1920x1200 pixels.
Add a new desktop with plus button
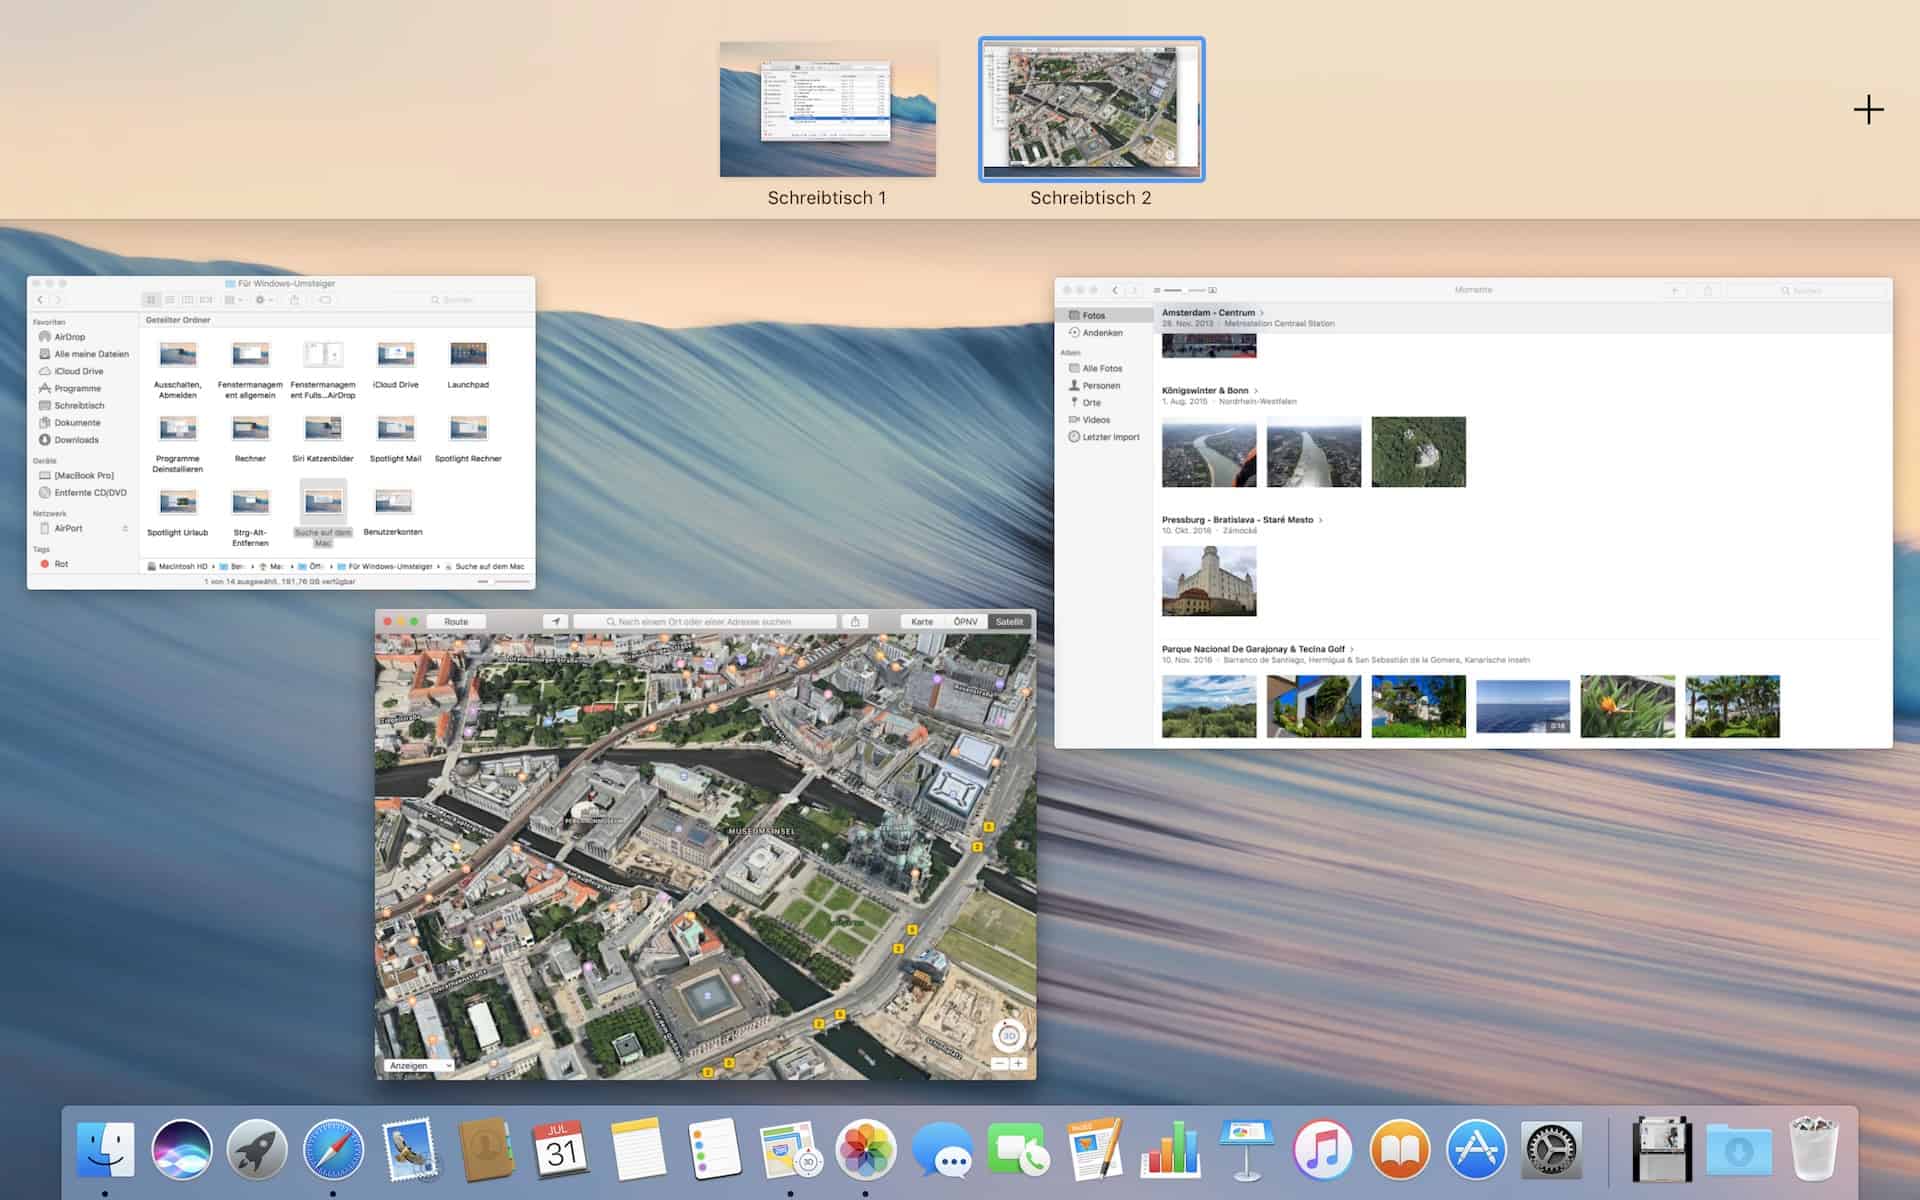click(1868, 110)
